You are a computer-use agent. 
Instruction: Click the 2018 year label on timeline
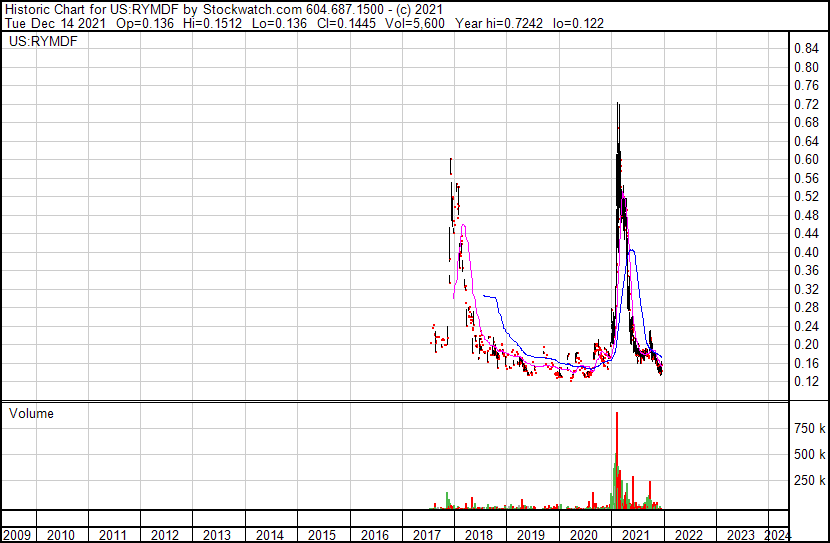pos(479,535)
